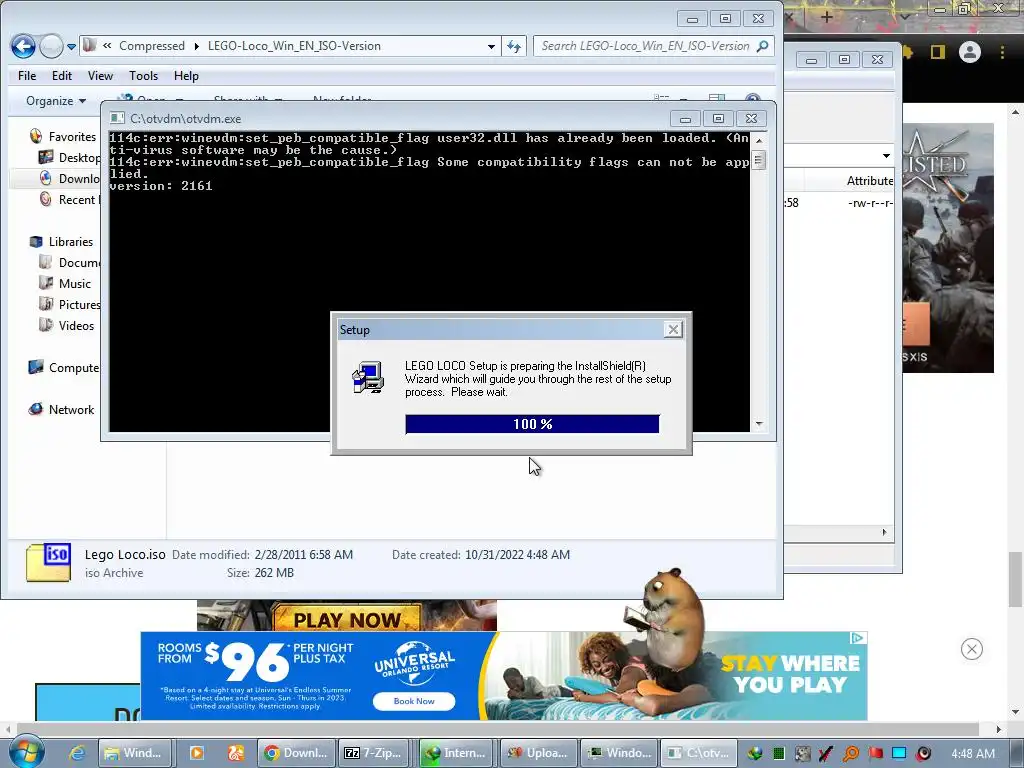Image resolution: width=1024 pixels, height=768 pixels.
Task: Click the red flag tray icon
Action: coord(875,753)
